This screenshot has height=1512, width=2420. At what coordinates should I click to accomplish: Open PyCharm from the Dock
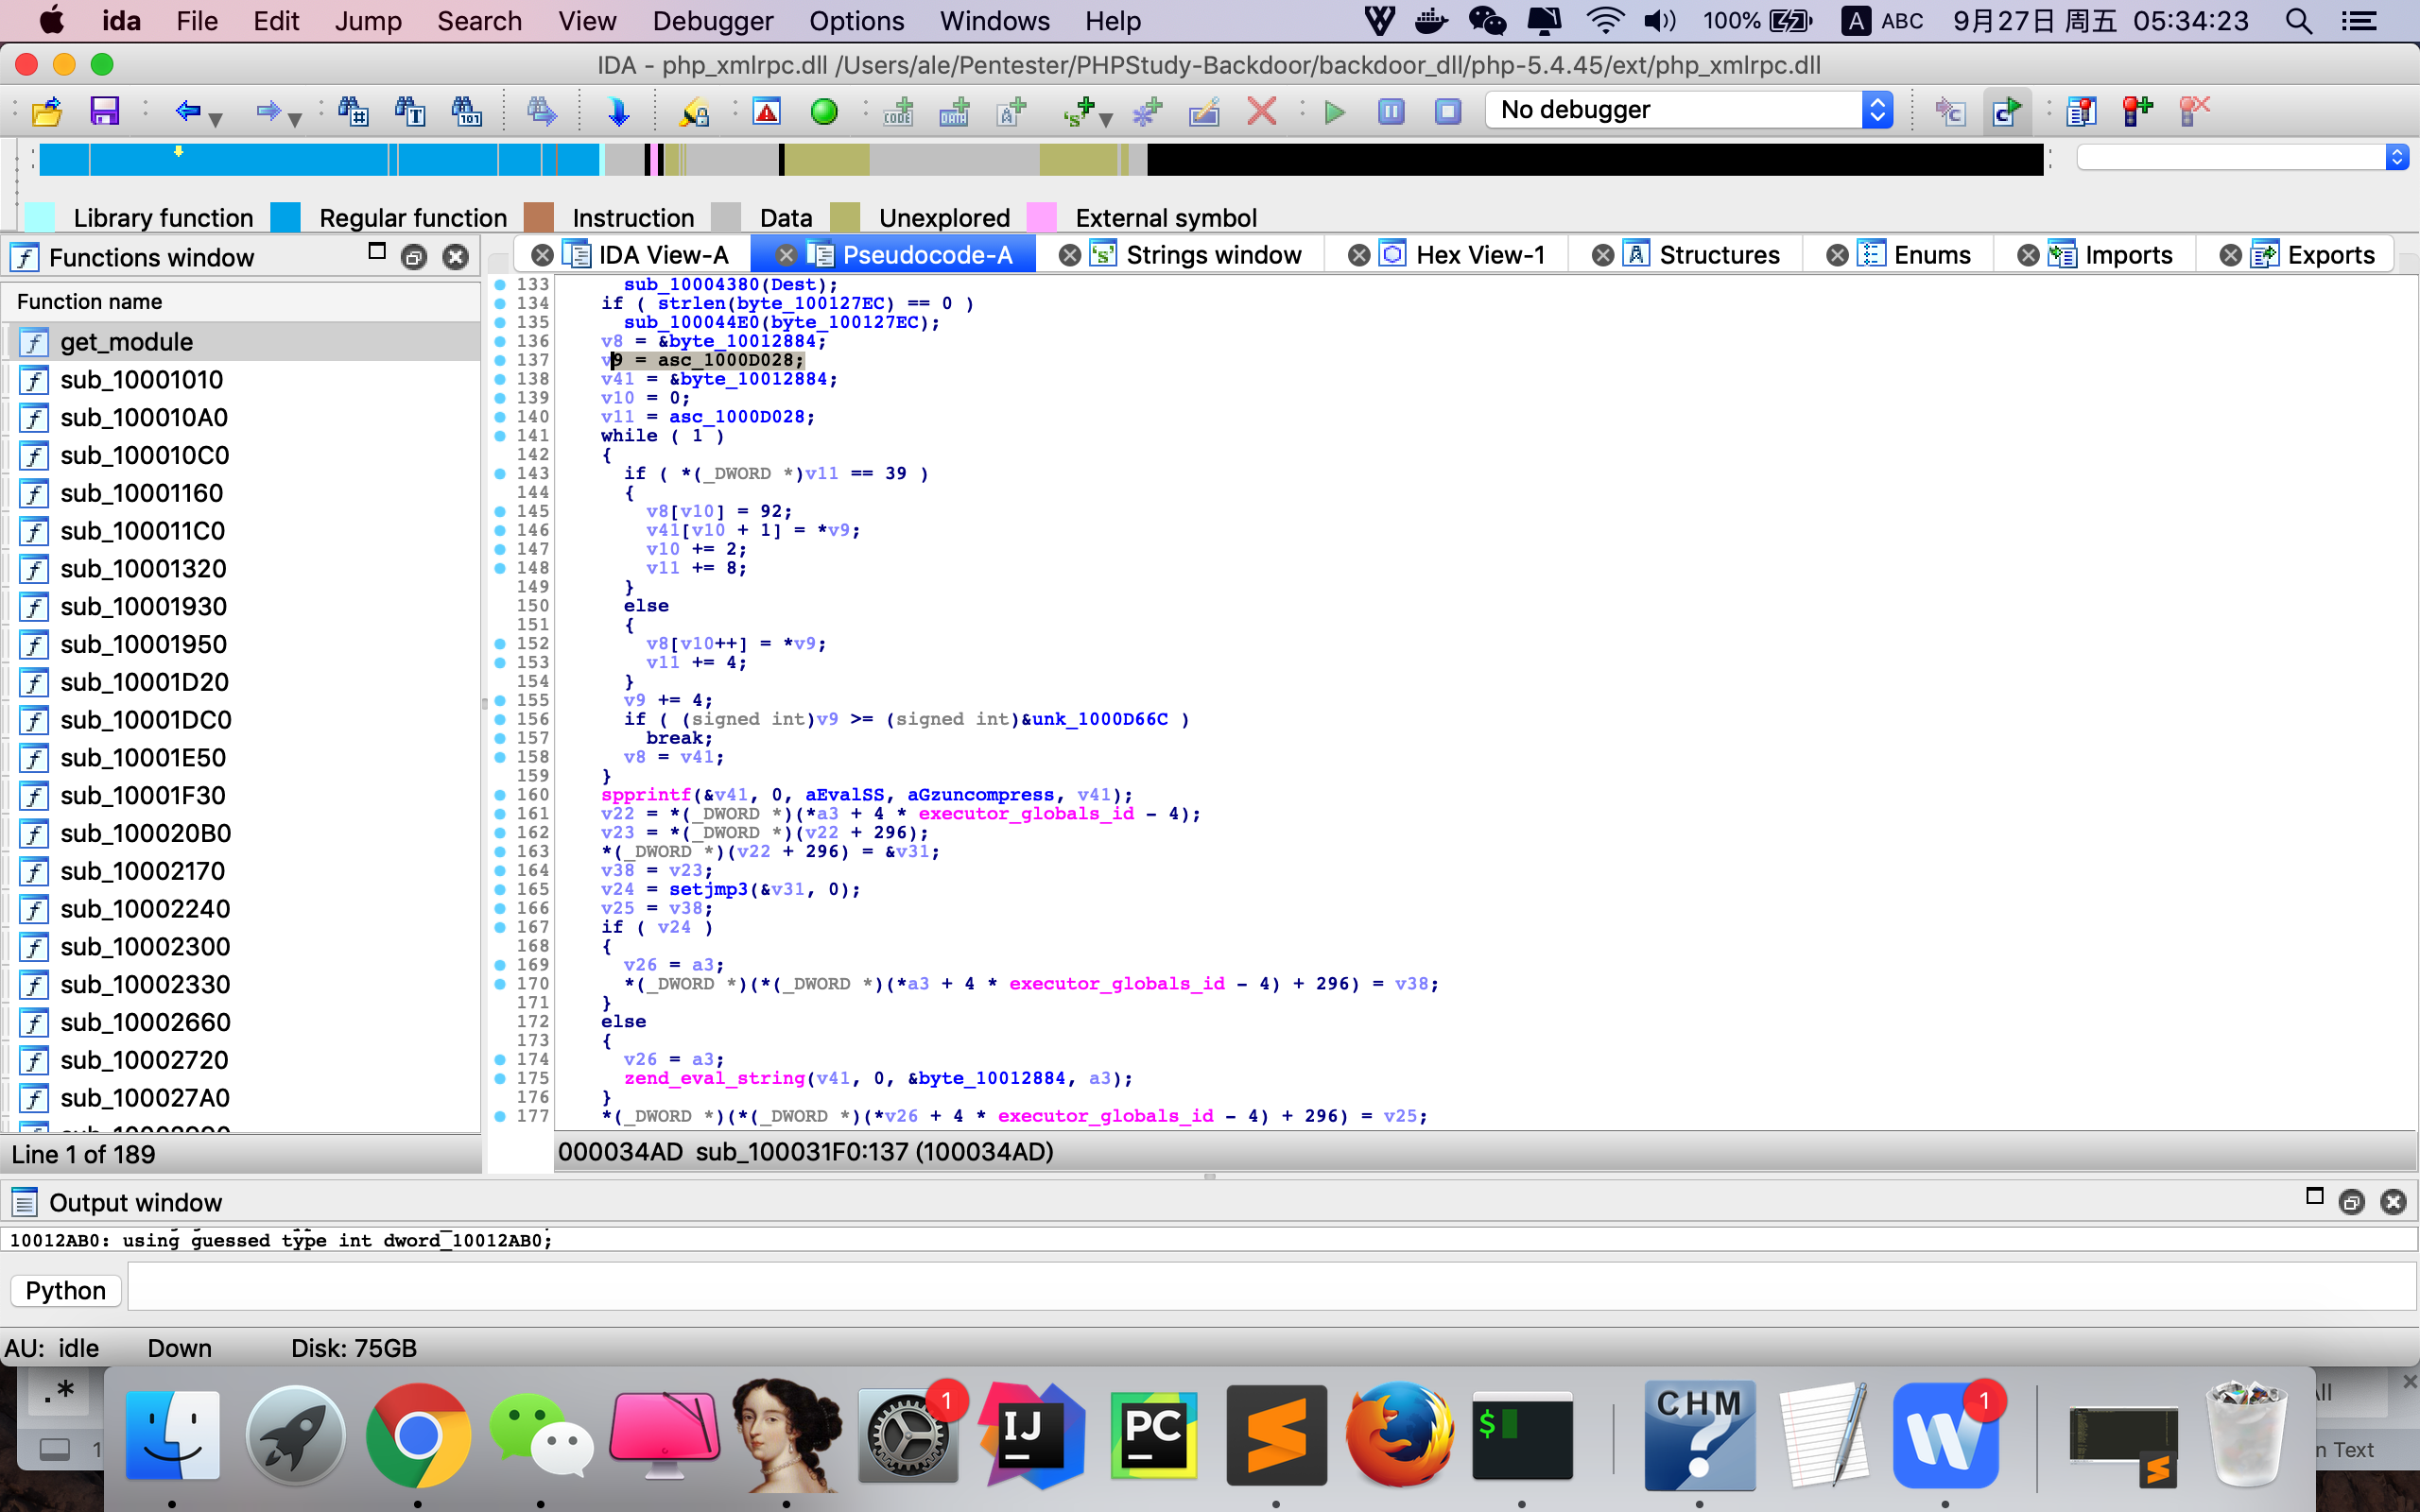[1153, 1434]
